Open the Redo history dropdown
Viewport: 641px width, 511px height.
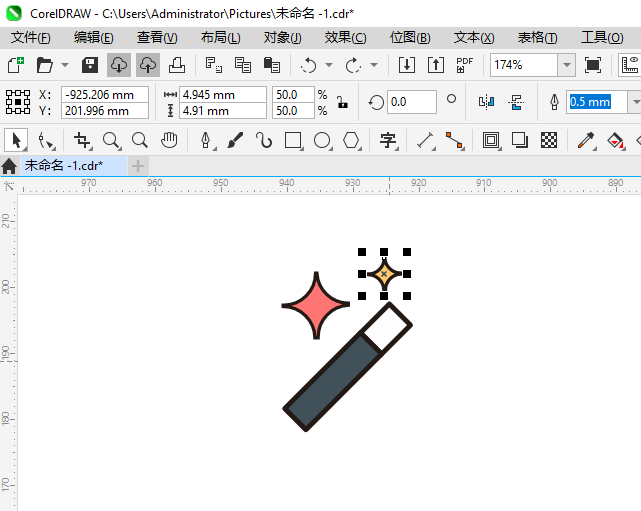[x=374, y=65]
